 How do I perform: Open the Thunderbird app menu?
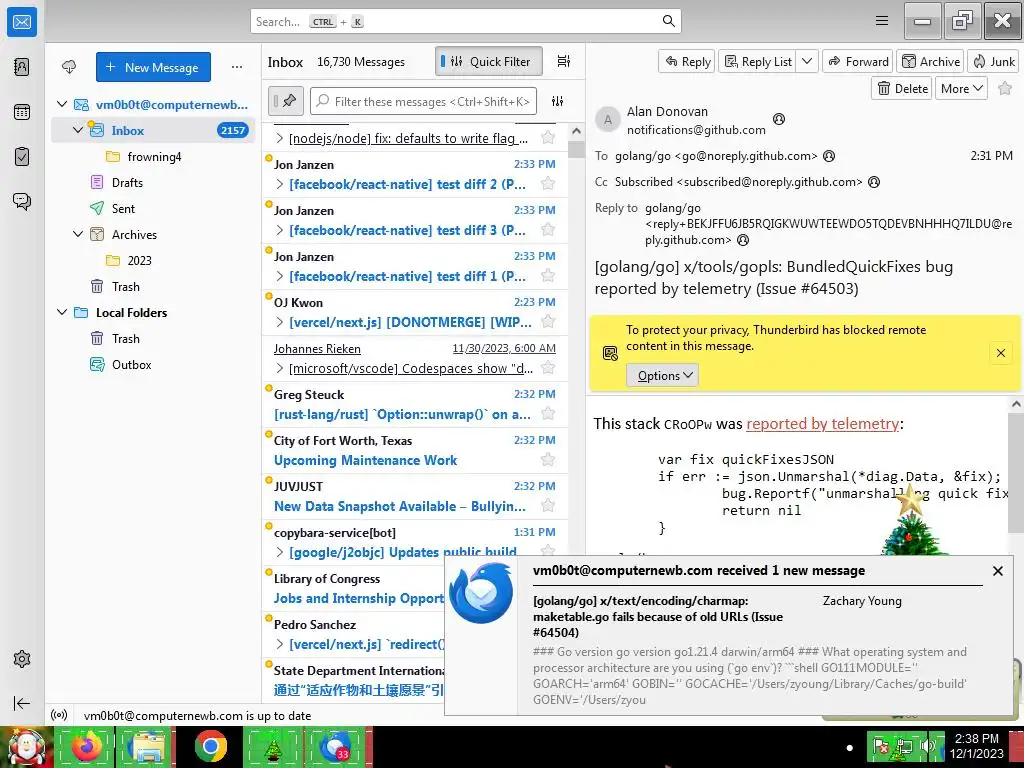882,21
